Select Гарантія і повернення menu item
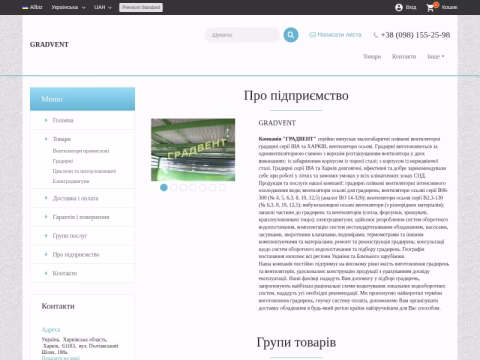Image resolution: width=480 pixels, height=360 pixels. pos(81,217)
